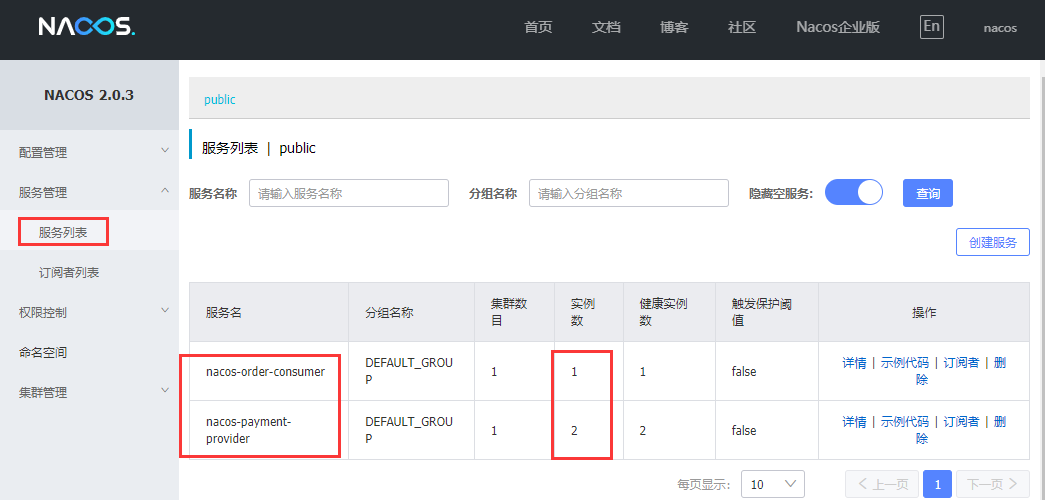The image size is (1045, 500).
Task: Open 示例代码 for nacos-order-consumer
Action: (904, 363)
